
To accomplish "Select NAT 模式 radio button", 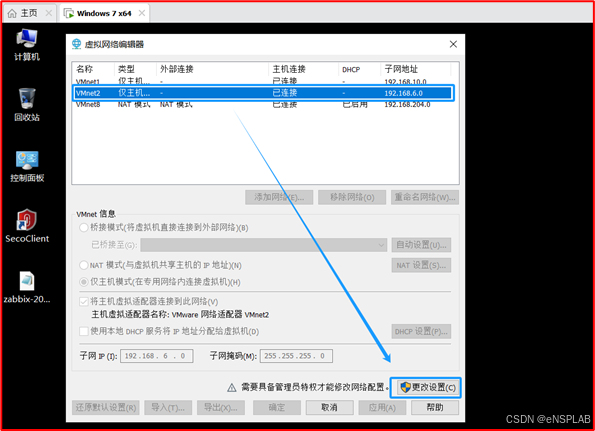I will click(83, 265).
